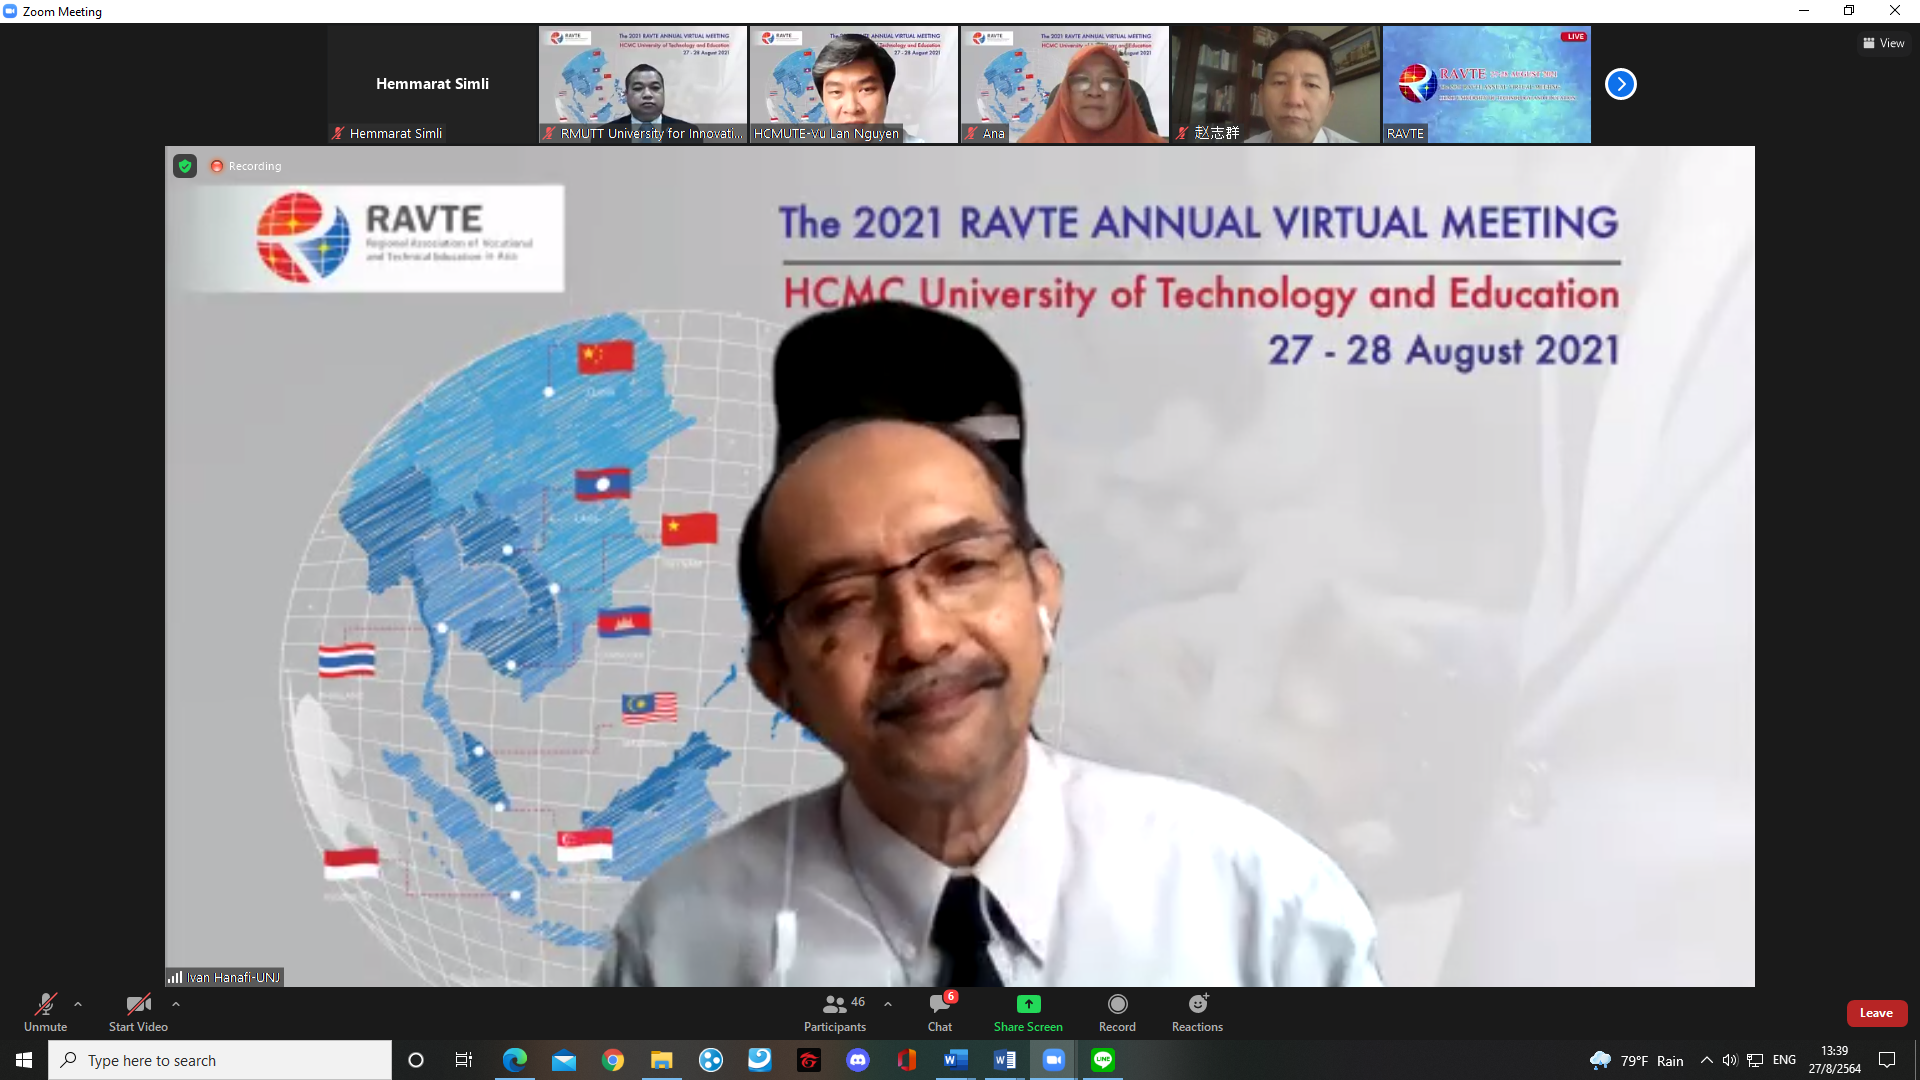Open the Windows Start menu
This screenshot has width=1920, height=1080.
tap(24, 1060)
